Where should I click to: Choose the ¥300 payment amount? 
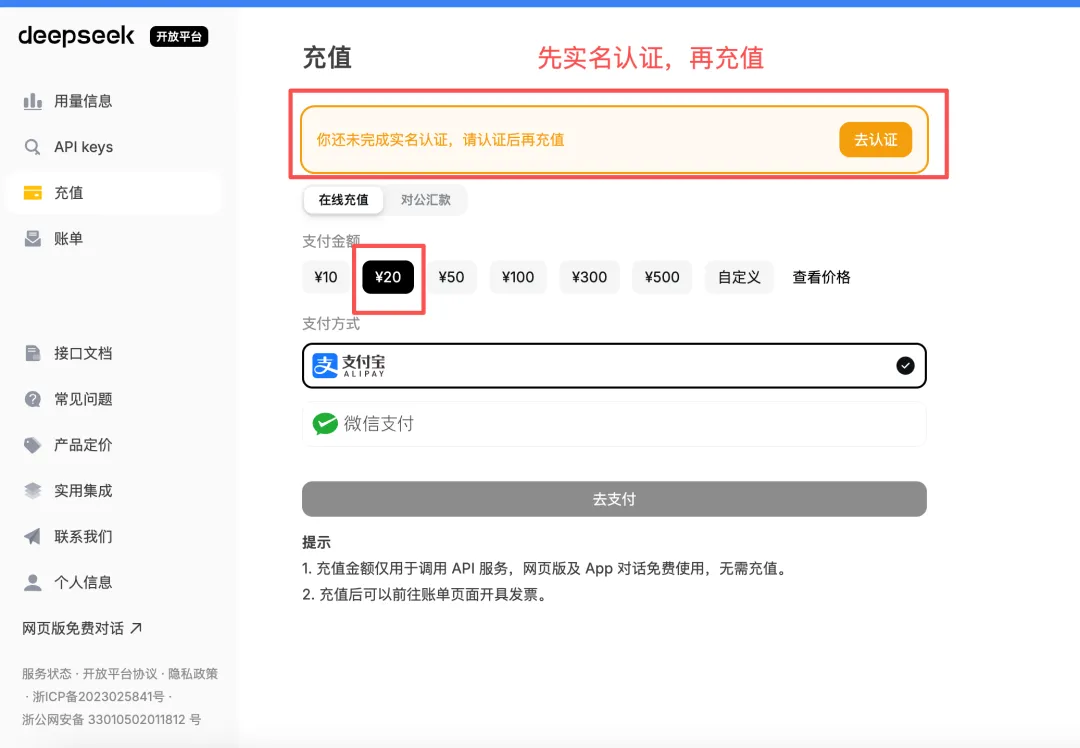(x=590, y=277)
